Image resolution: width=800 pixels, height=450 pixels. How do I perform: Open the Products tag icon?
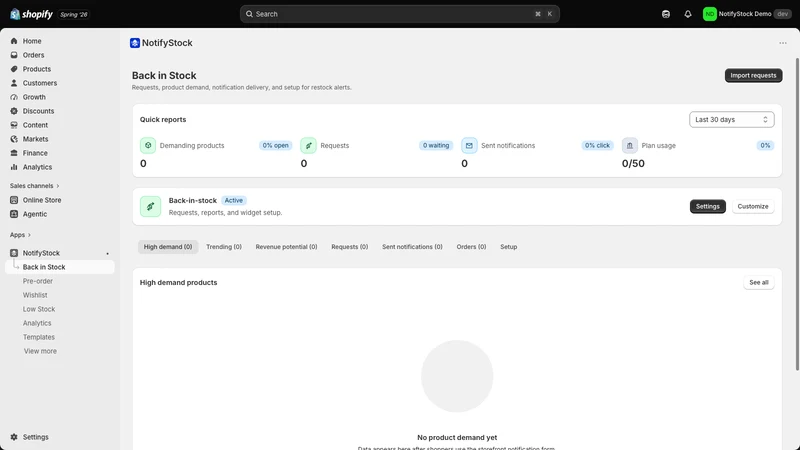pos(14,69)
